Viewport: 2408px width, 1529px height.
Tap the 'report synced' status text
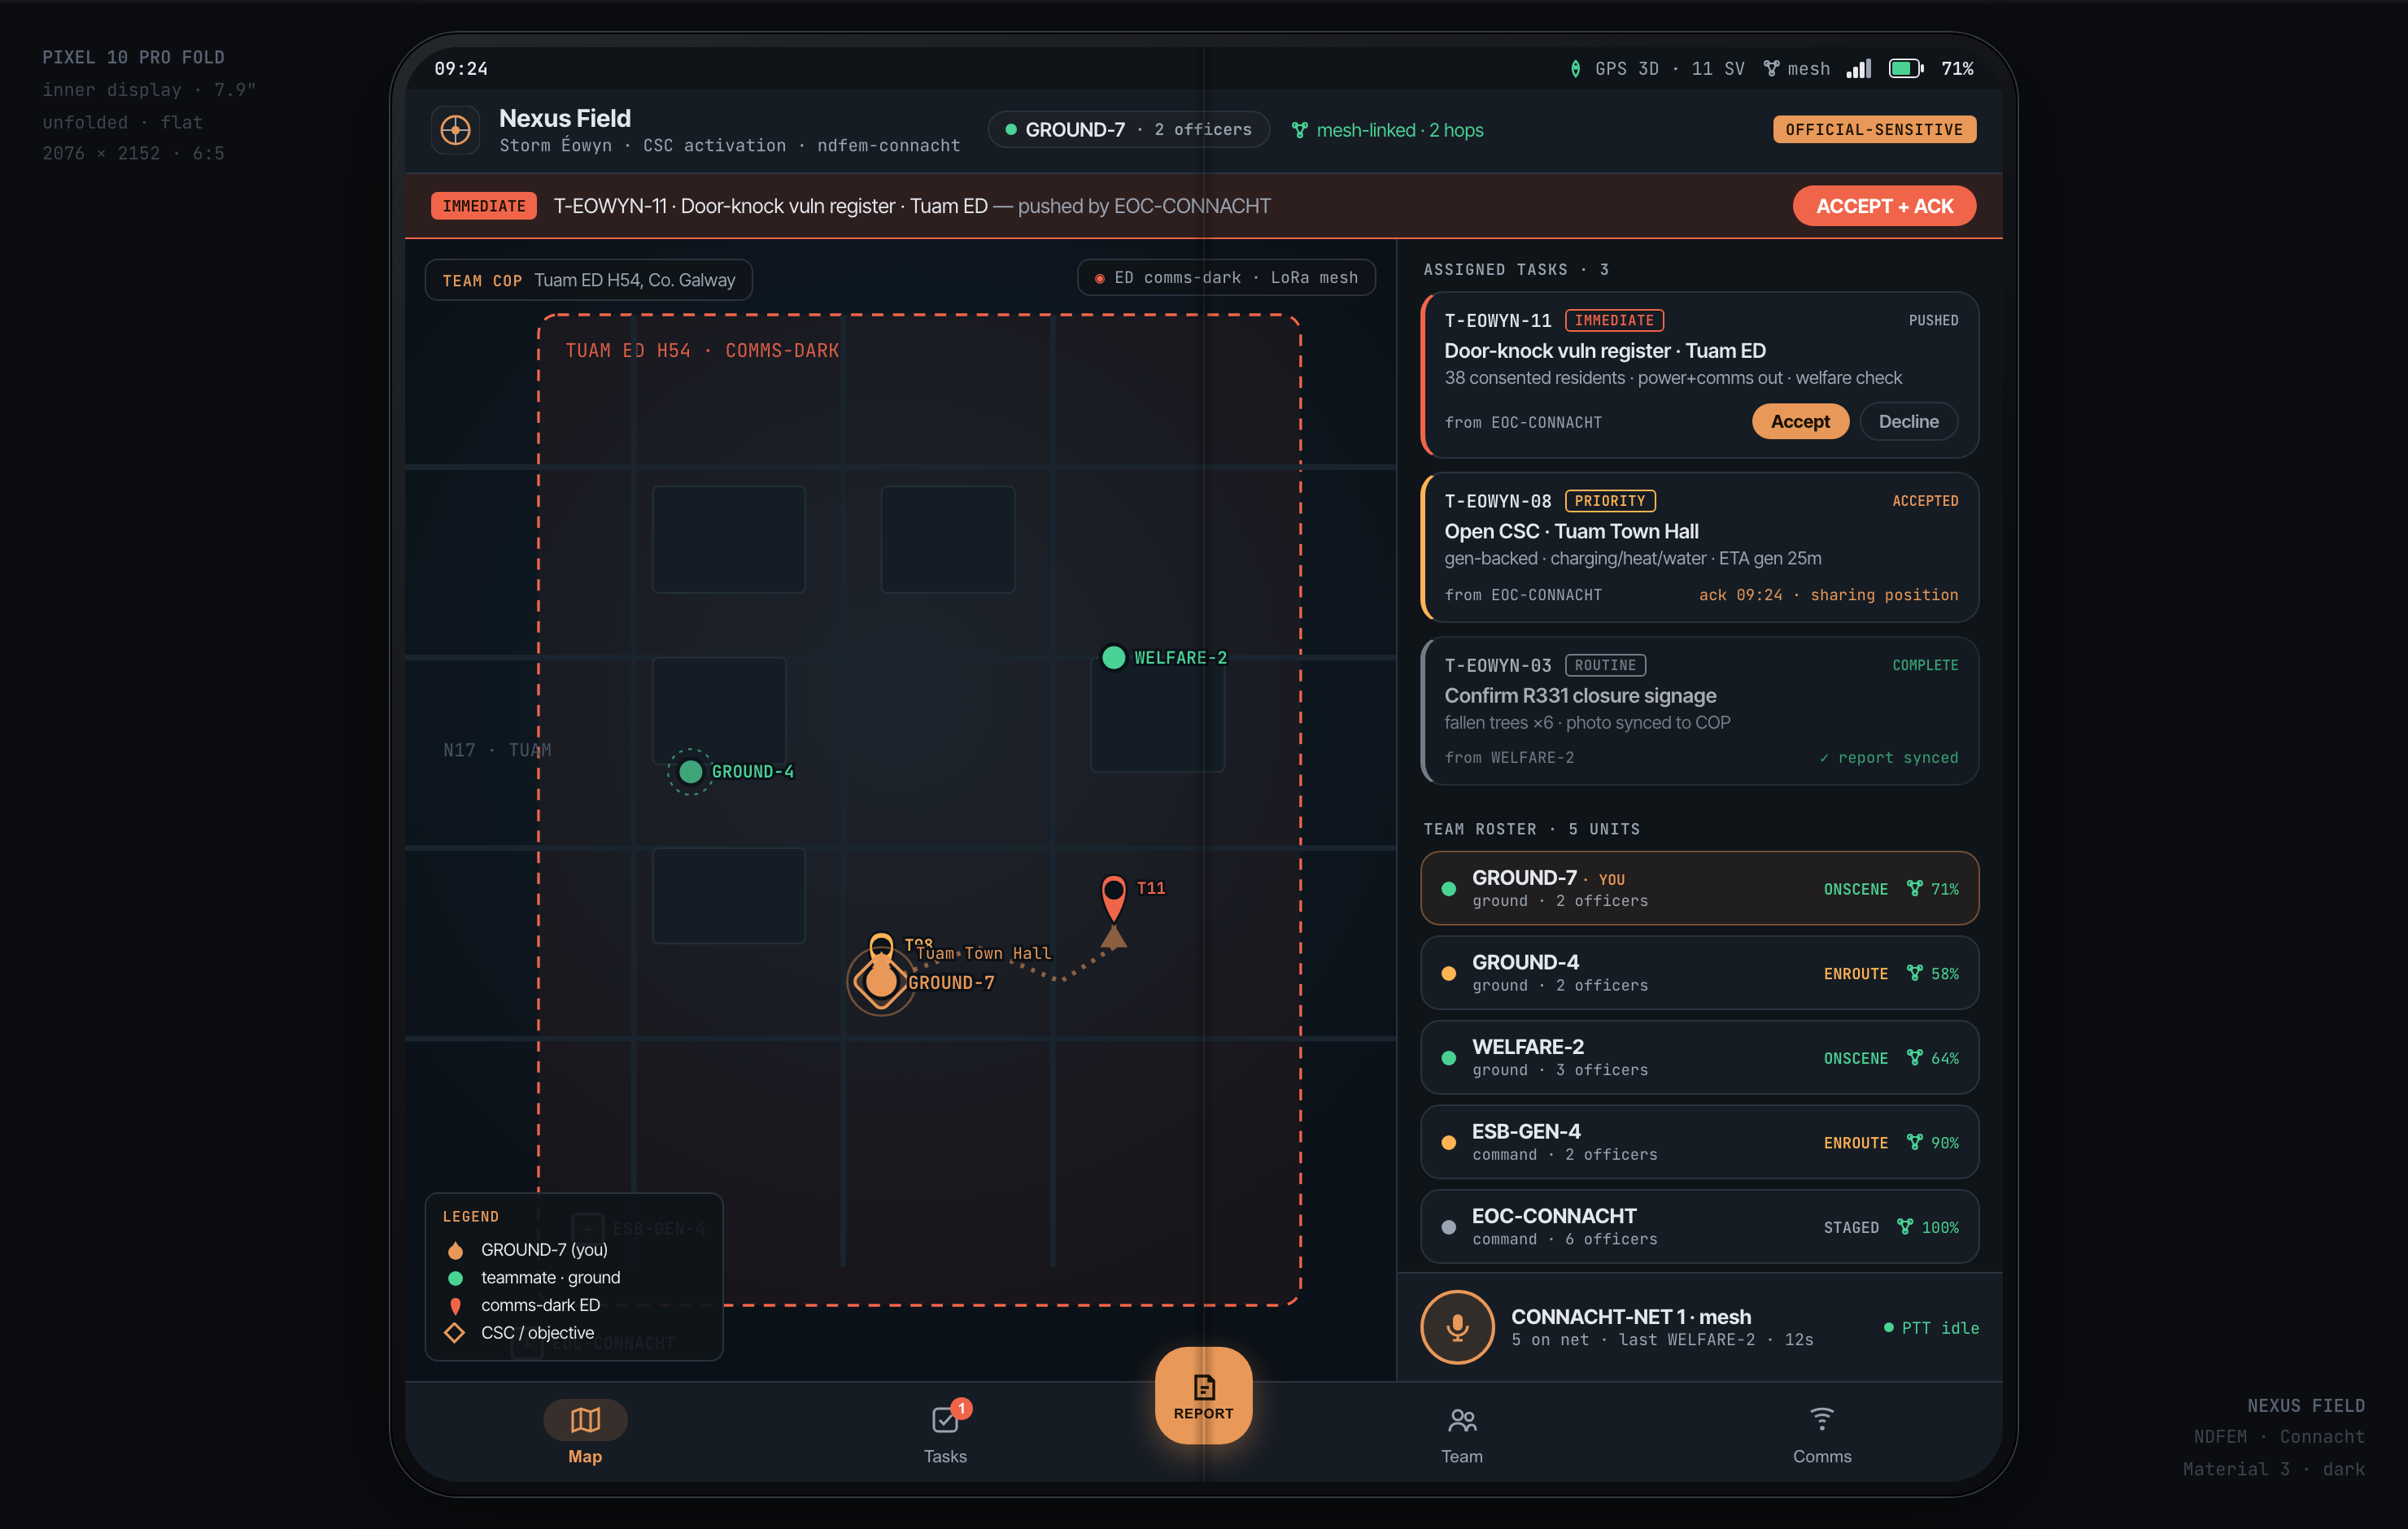tap(1888, 758)
